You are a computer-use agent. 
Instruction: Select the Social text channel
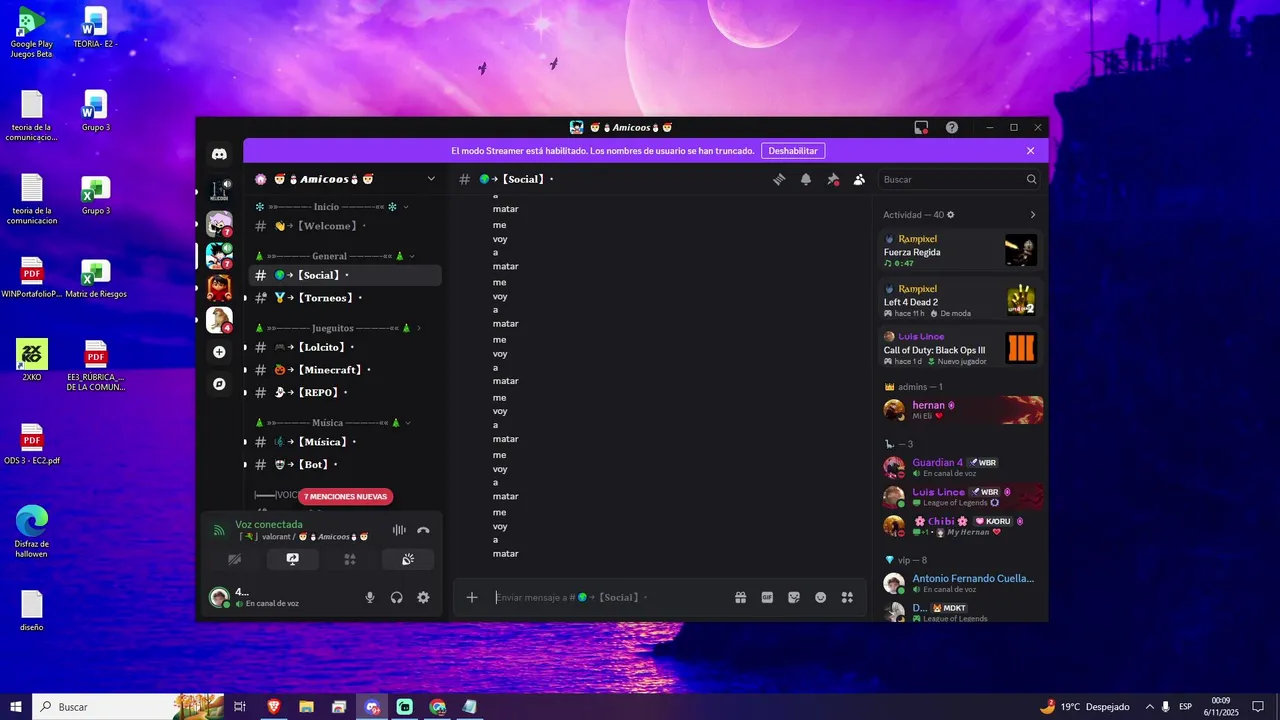pyautogui.click(x=345, y=275)
